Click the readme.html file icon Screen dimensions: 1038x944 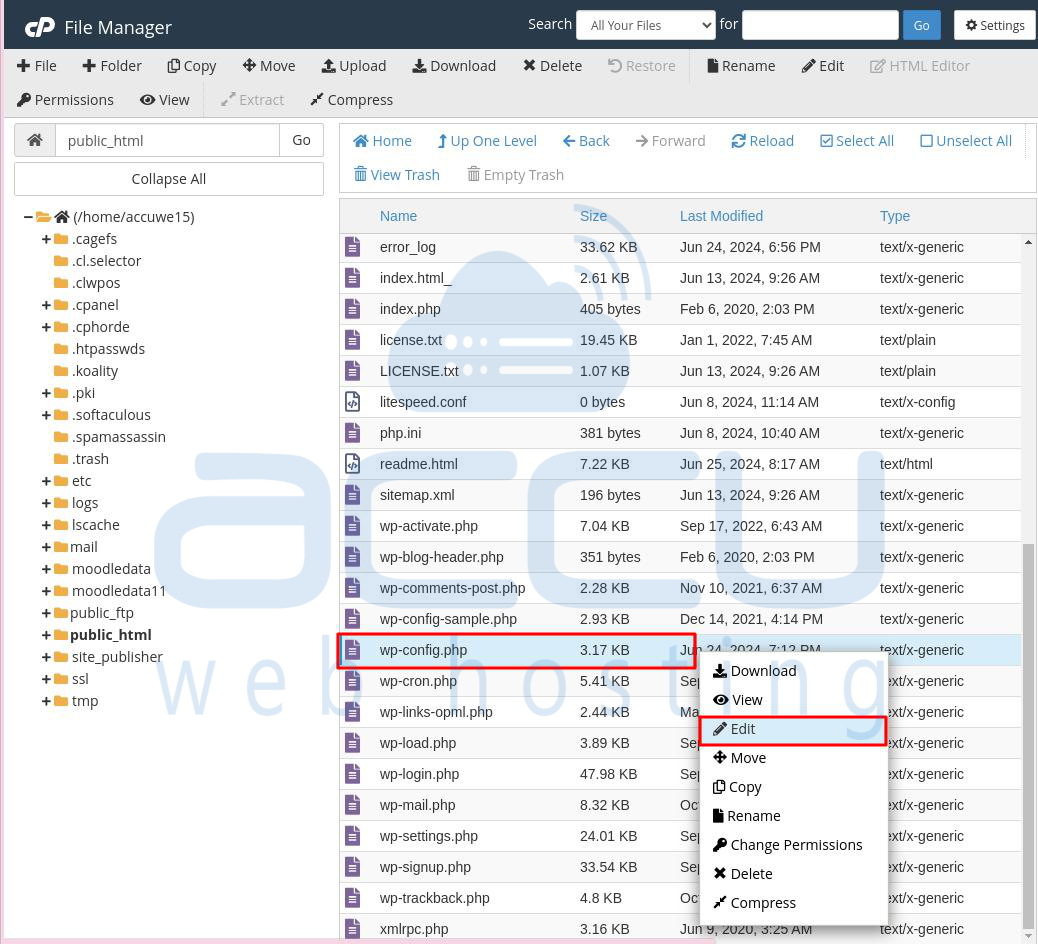coord(353,464)
